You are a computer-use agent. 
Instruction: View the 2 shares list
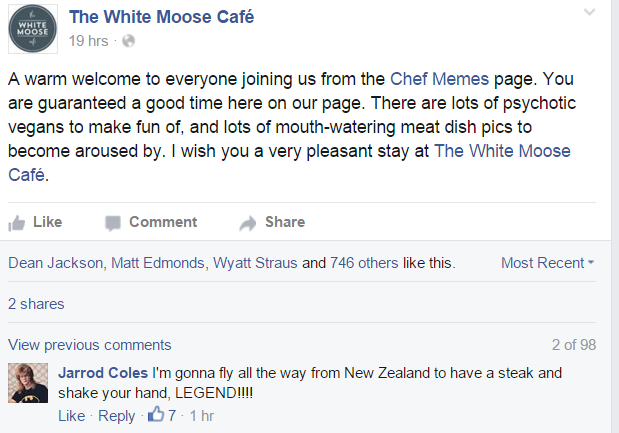36,304
